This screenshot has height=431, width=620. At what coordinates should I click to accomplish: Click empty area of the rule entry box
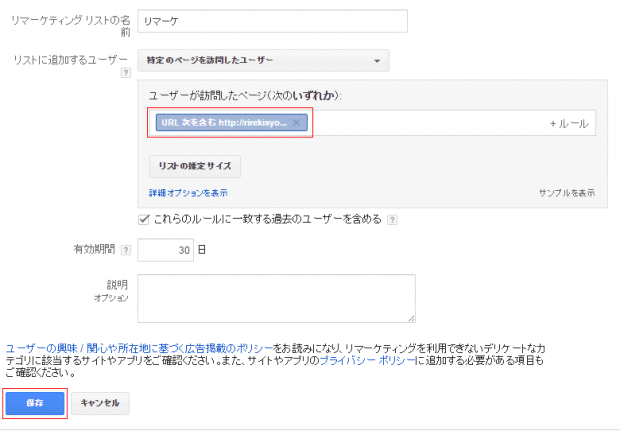(x=420, y=123)
